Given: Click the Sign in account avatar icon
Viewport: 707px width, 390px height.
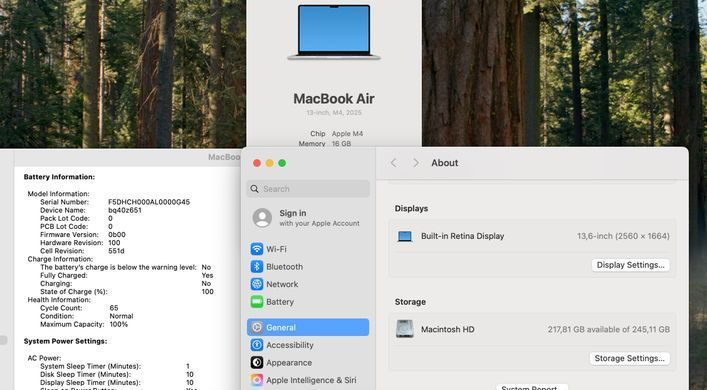Looking at the screenshot, I should pyautogui.click(x=262, y=218).
